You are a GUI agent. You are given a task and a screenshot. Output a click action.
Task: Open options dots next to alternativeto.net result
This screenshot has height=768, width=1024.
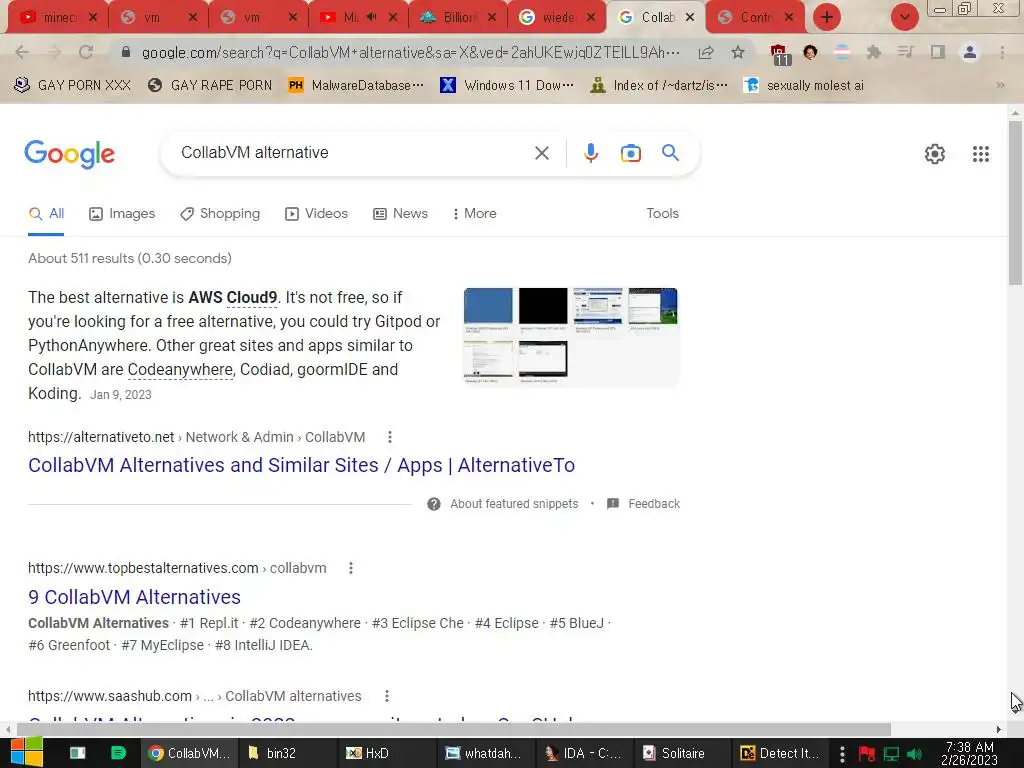389,437
